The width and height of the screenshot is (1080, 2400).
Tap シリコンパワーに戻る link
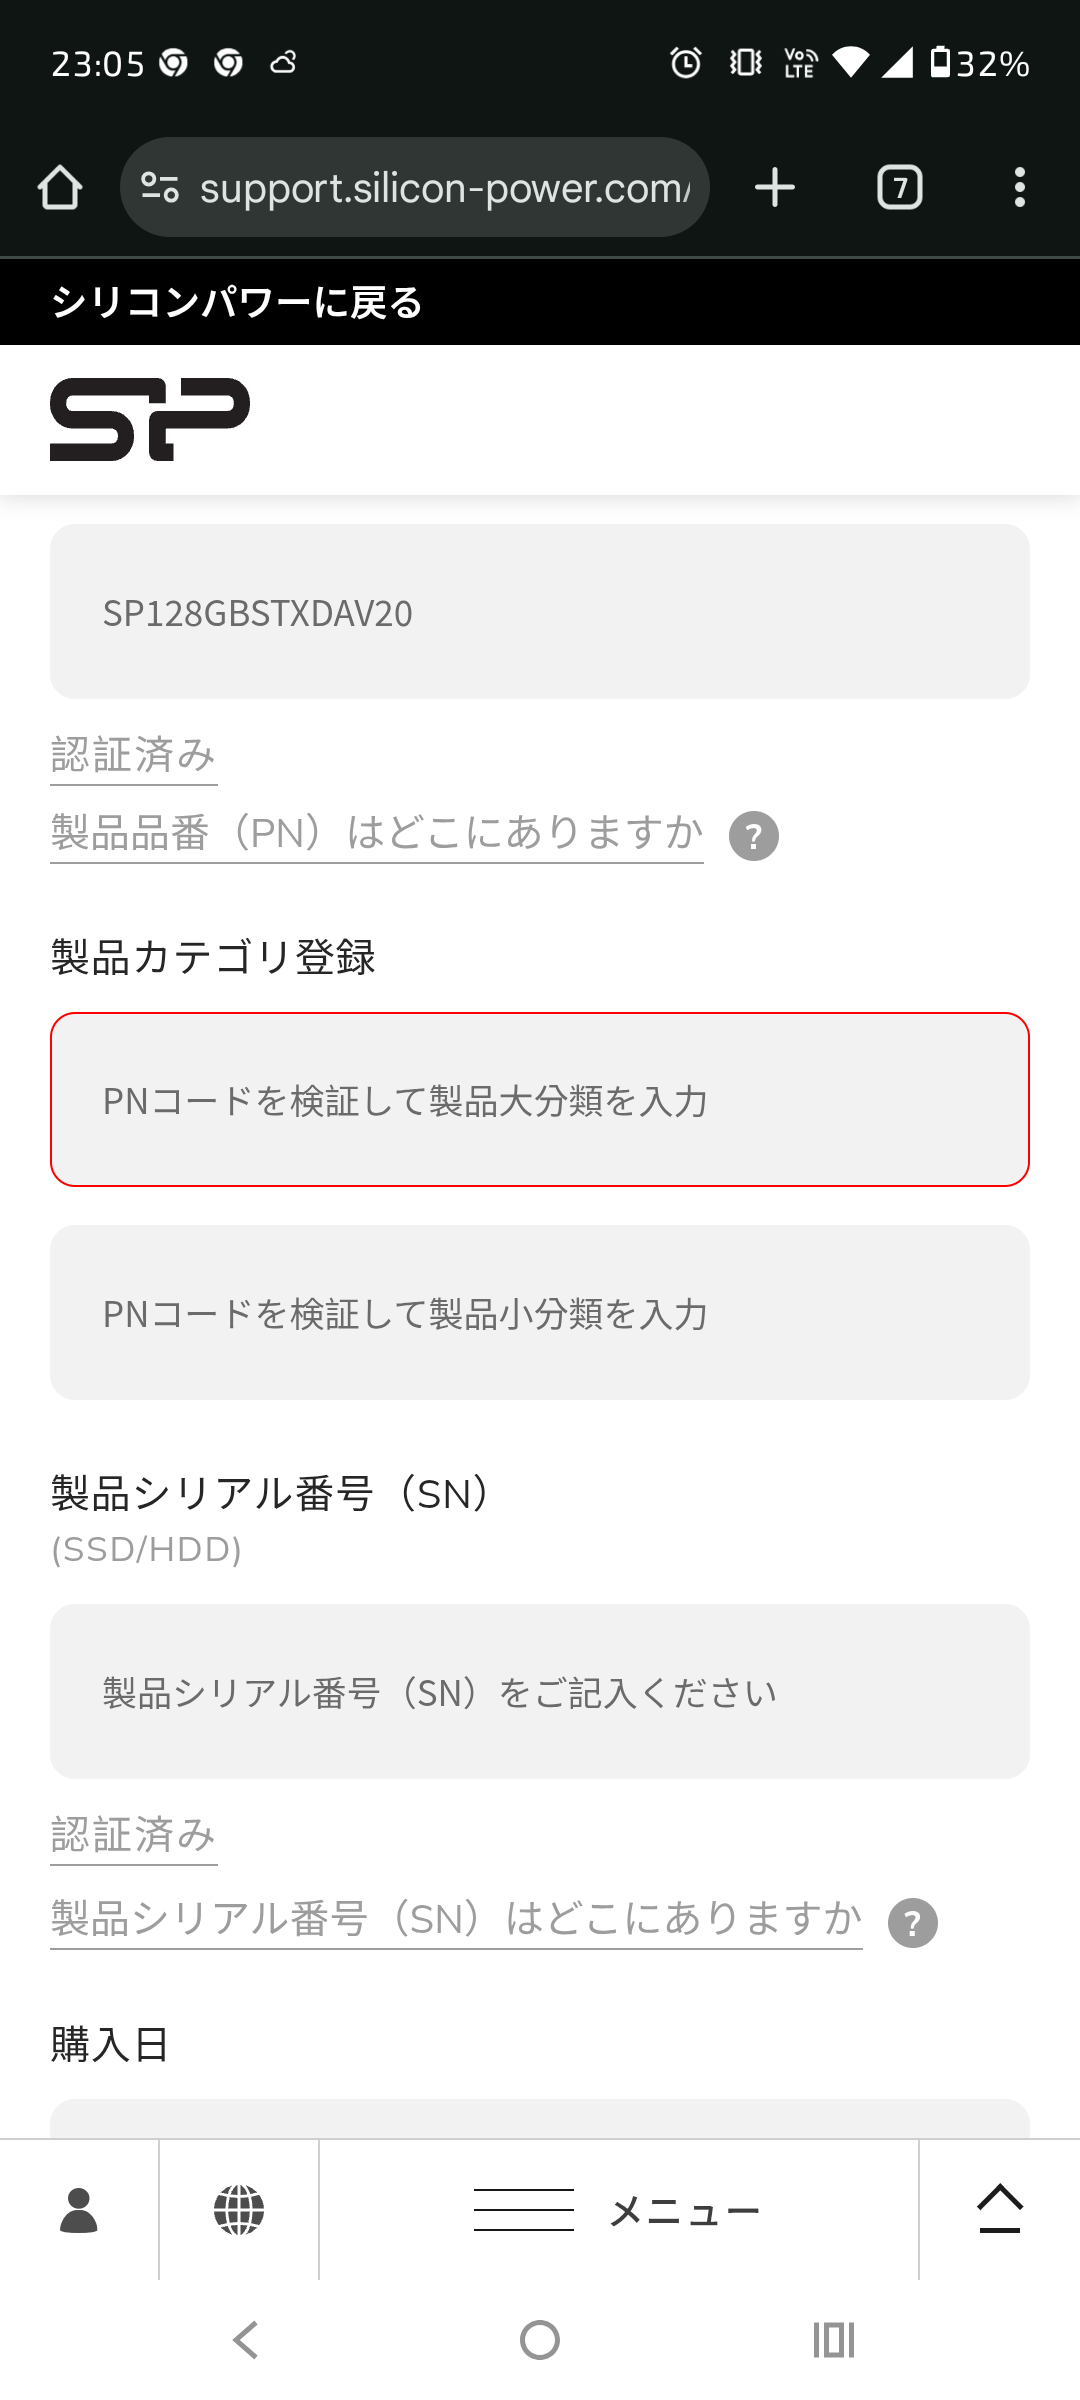[237, 302]
